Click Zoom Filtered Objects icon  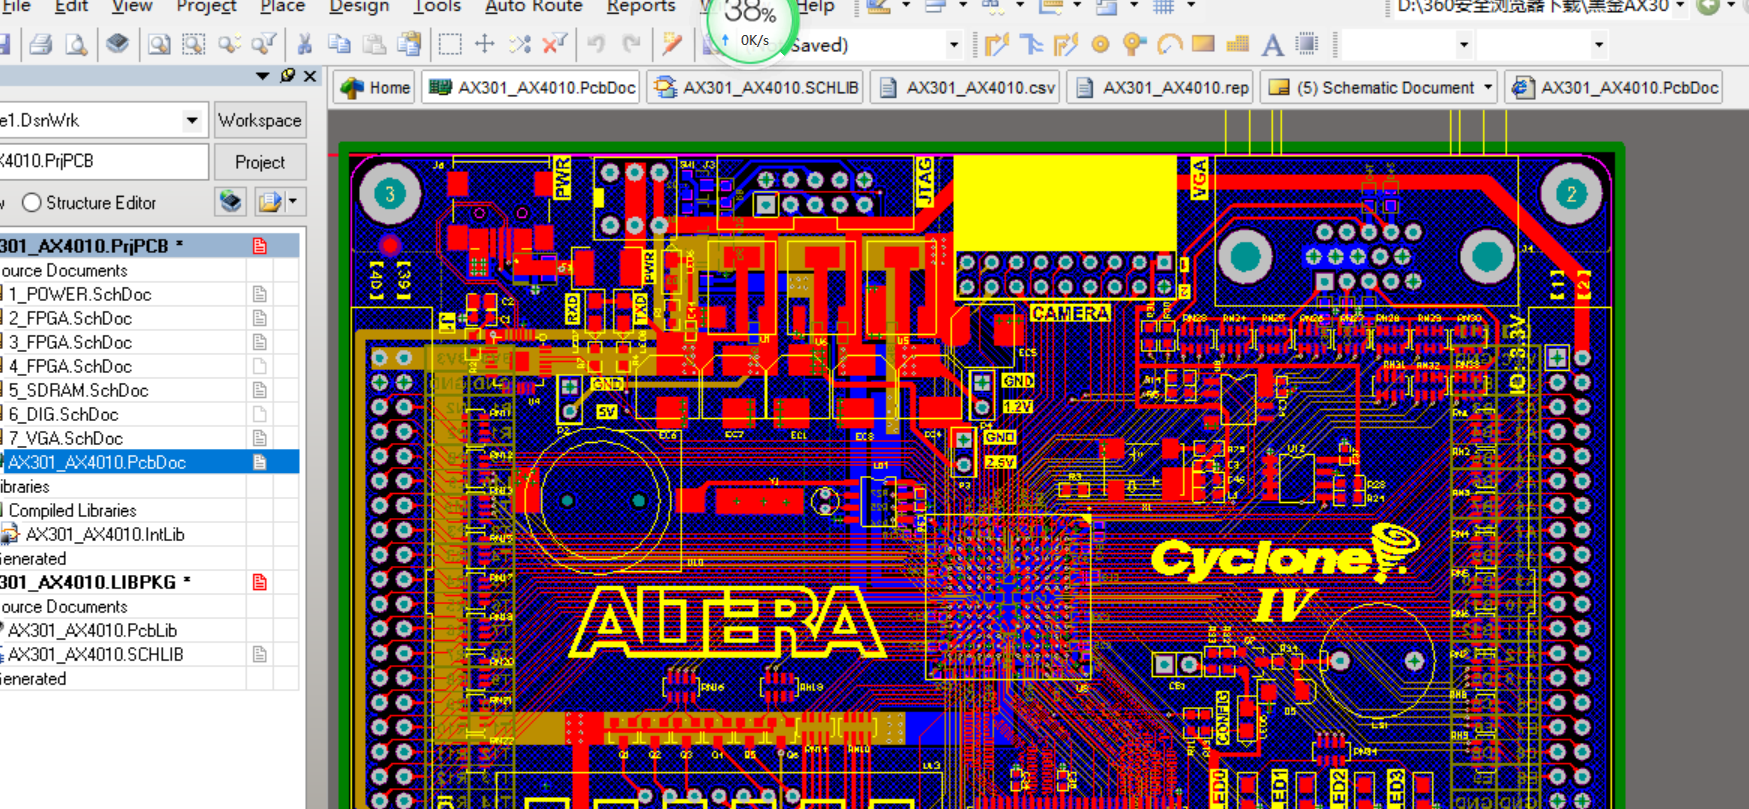tap(264, 44)
